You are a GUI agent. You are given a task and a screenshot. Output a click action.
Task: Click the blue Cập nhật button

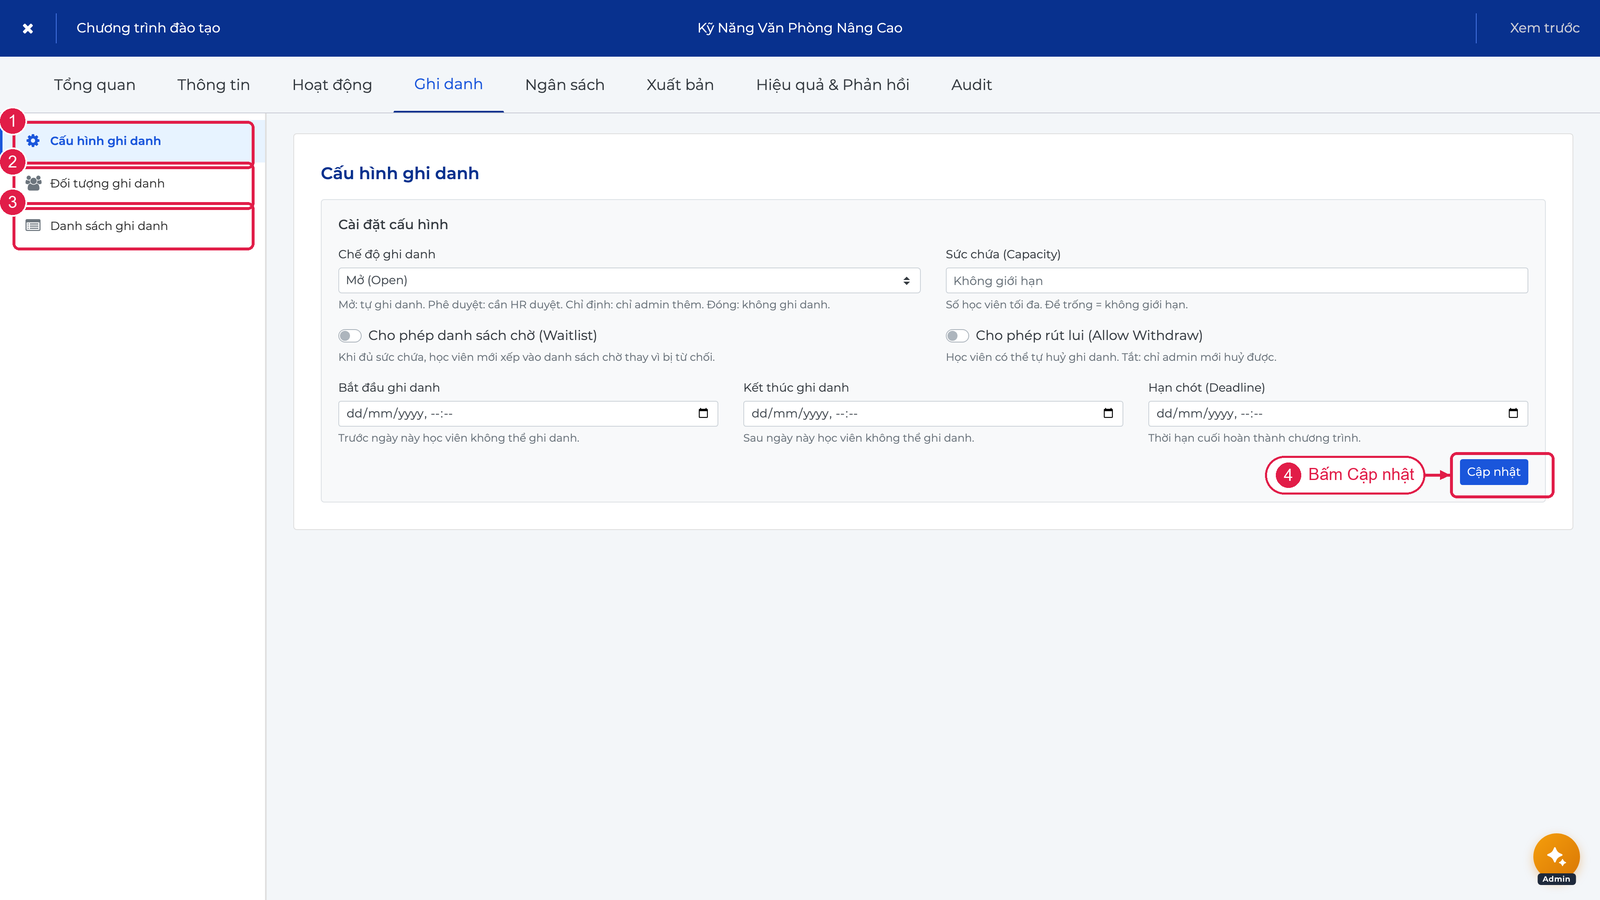1494,472
